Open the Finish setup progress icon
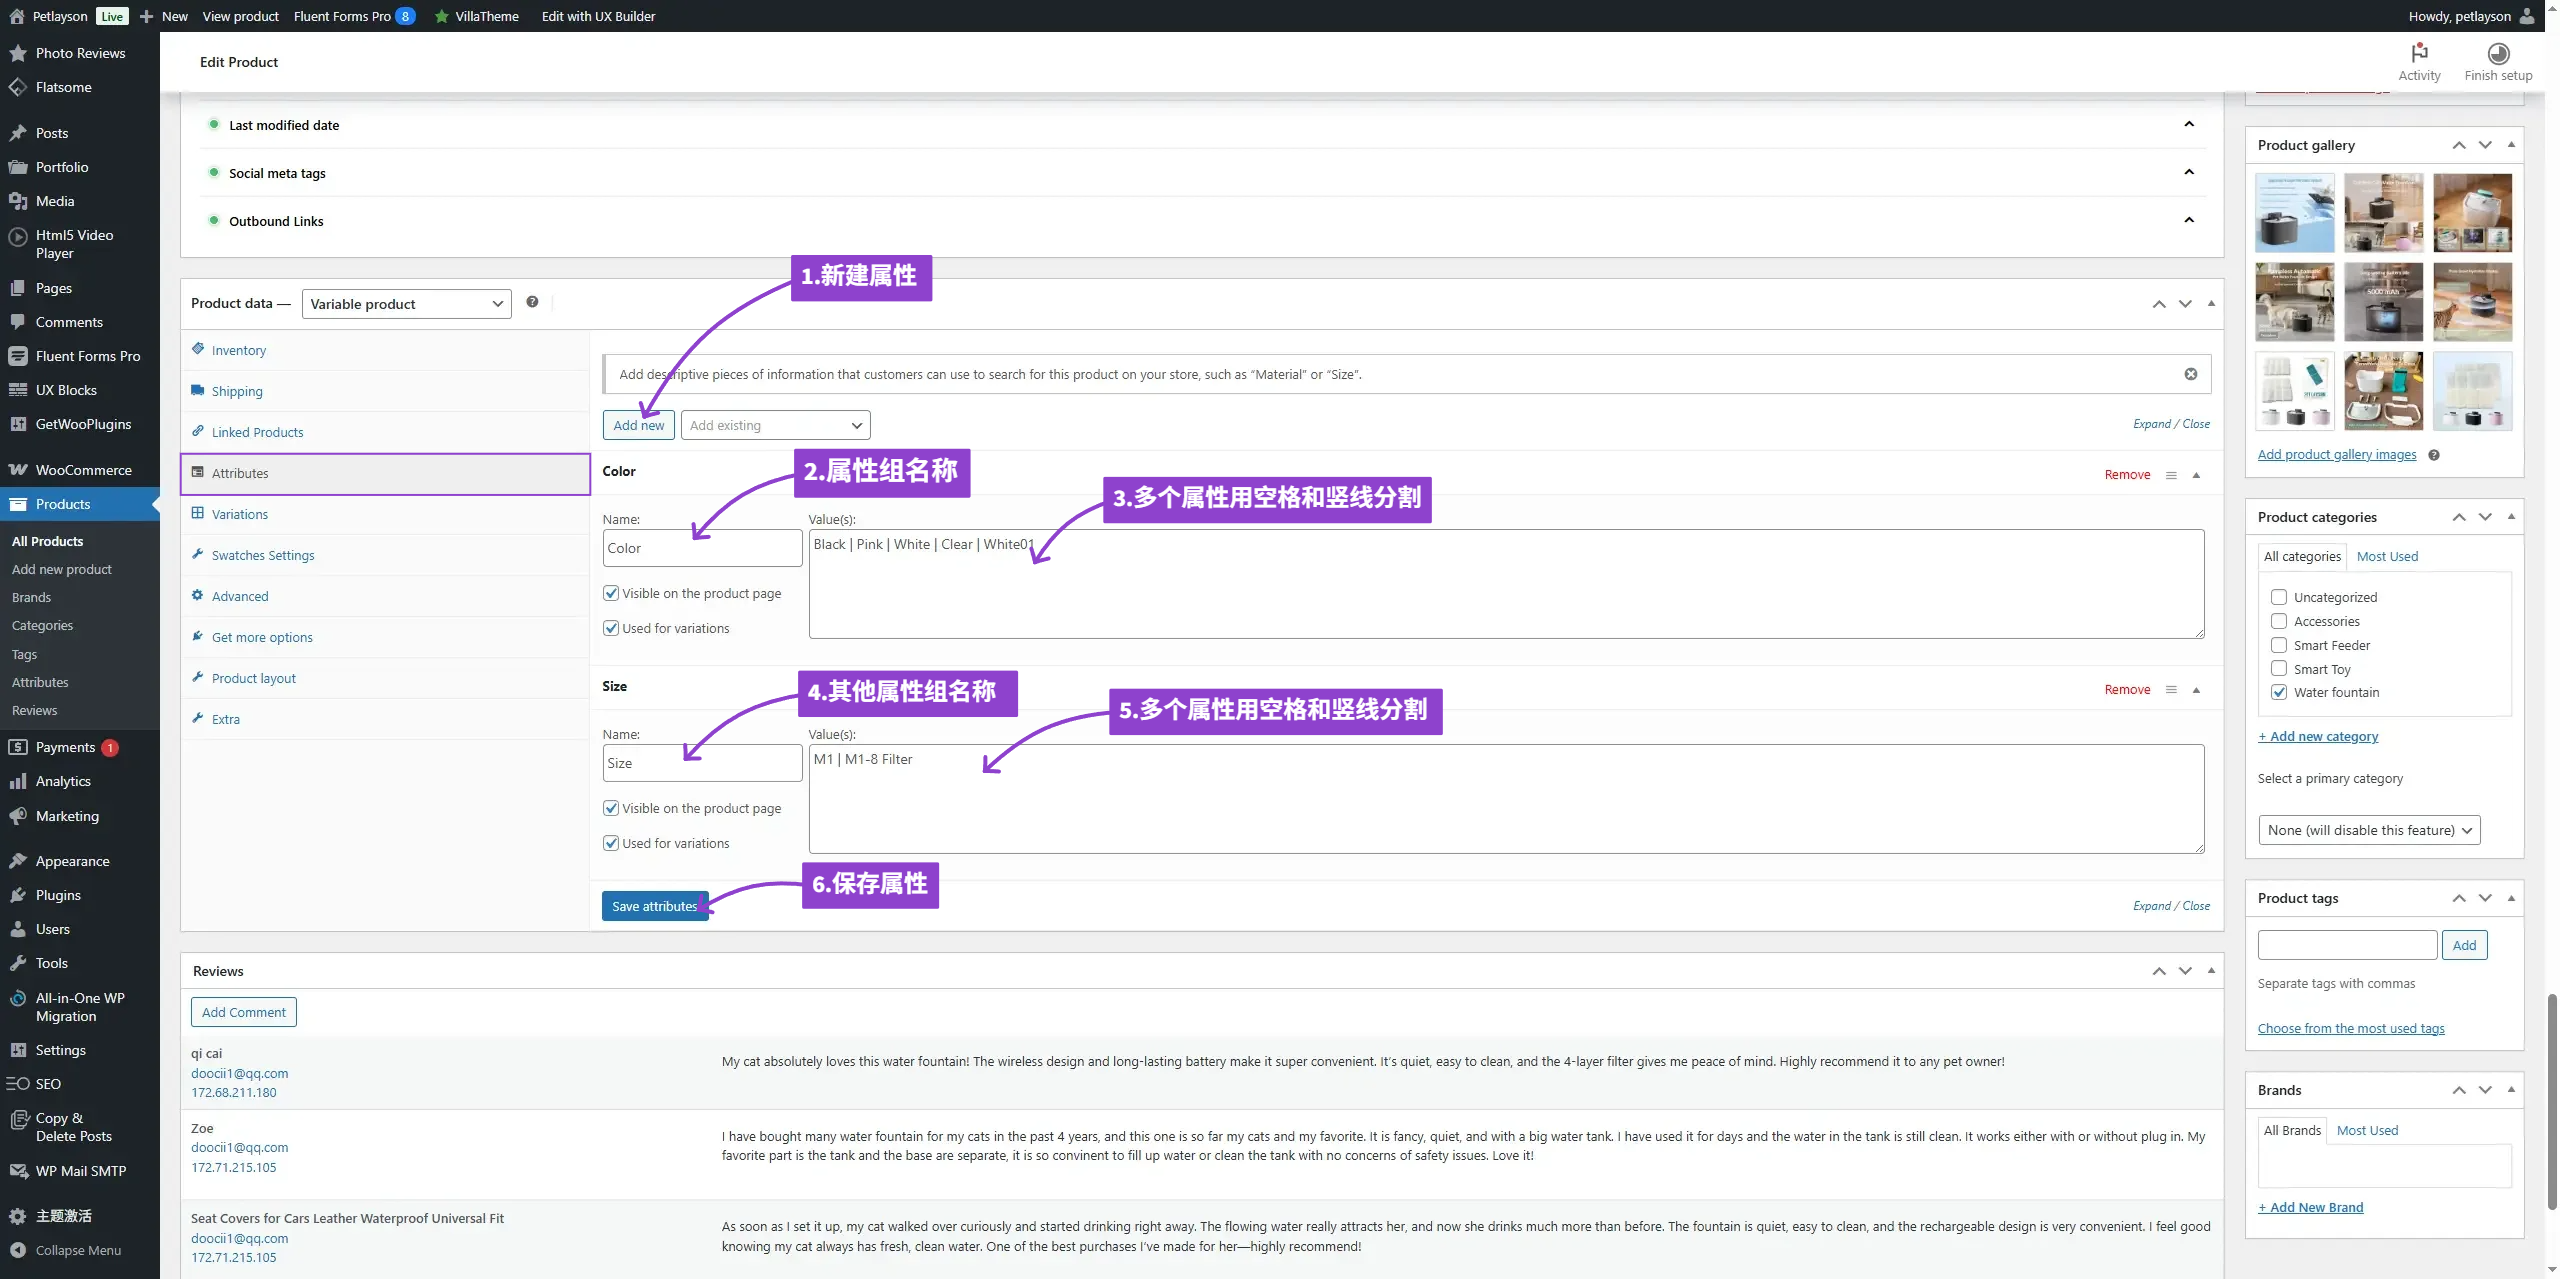The image size is (2560, 1279). [x=2497, y=53]
